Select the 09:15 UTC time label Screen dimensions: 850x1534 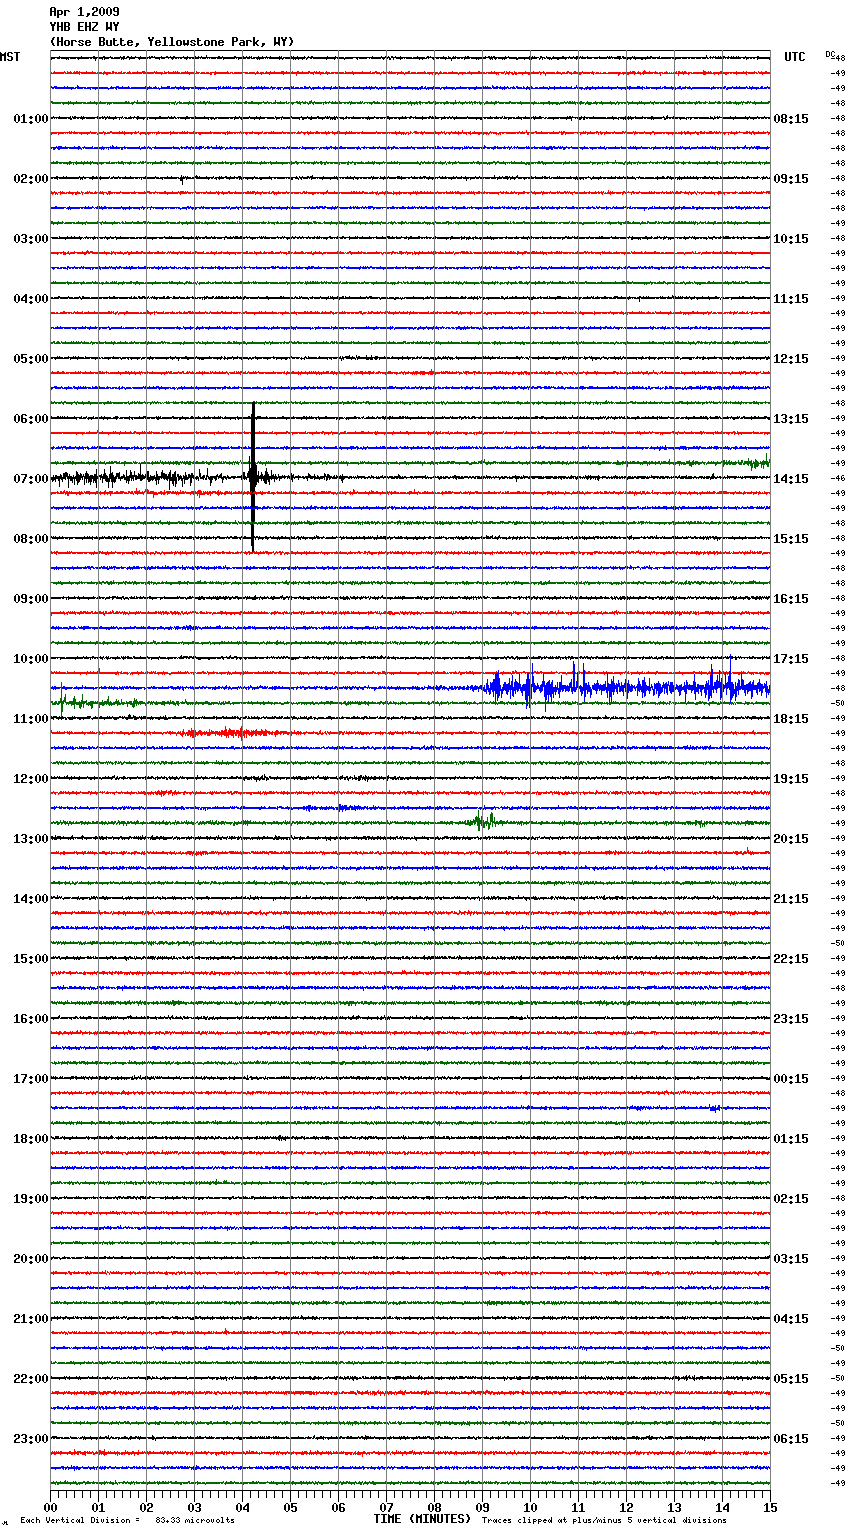[791, 179]
